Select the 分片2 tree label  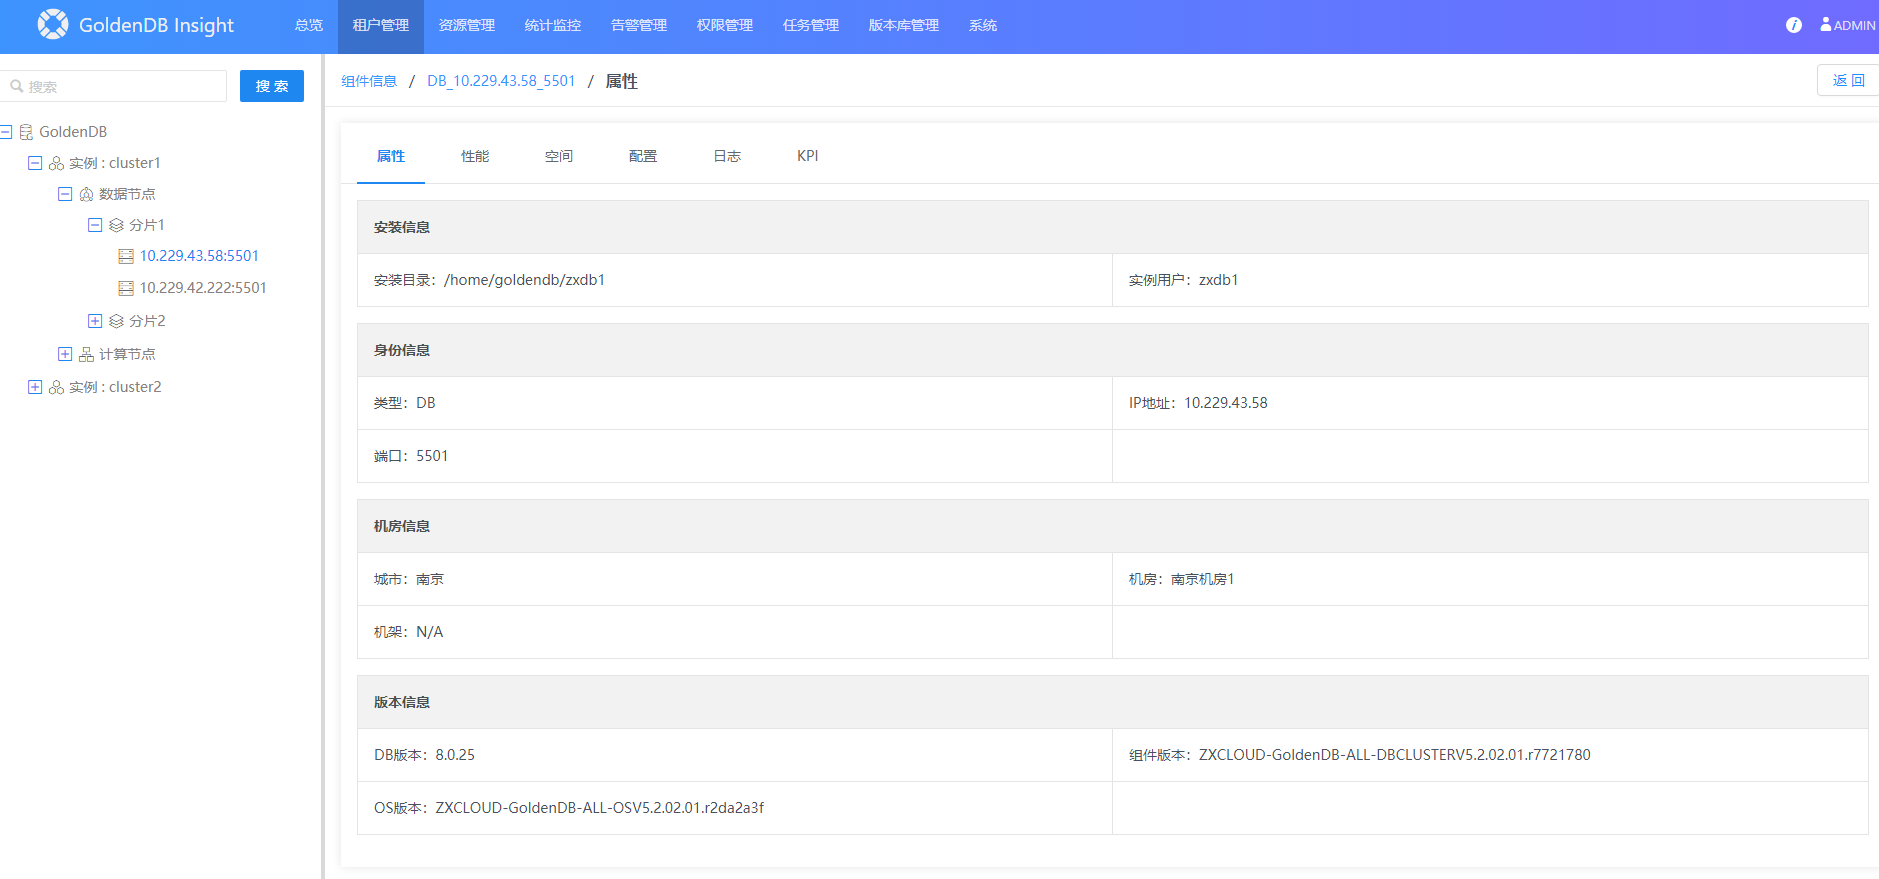pyautogui.click(x=147, y=321)
